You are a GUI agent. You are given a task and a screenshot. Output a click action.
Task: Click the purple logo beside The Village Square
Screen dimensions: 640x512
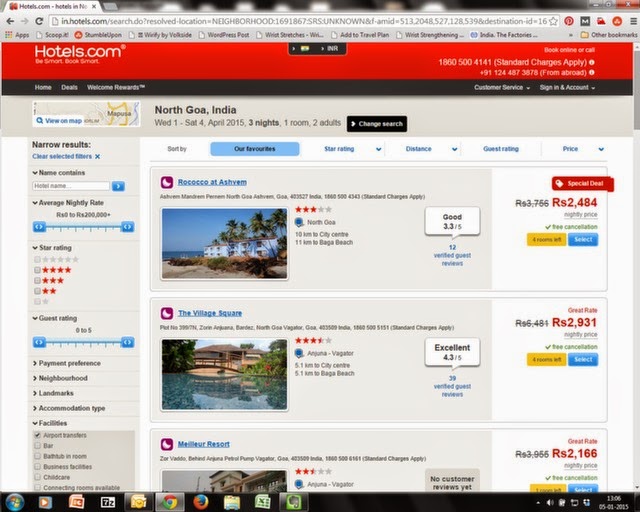pos(167,313)
